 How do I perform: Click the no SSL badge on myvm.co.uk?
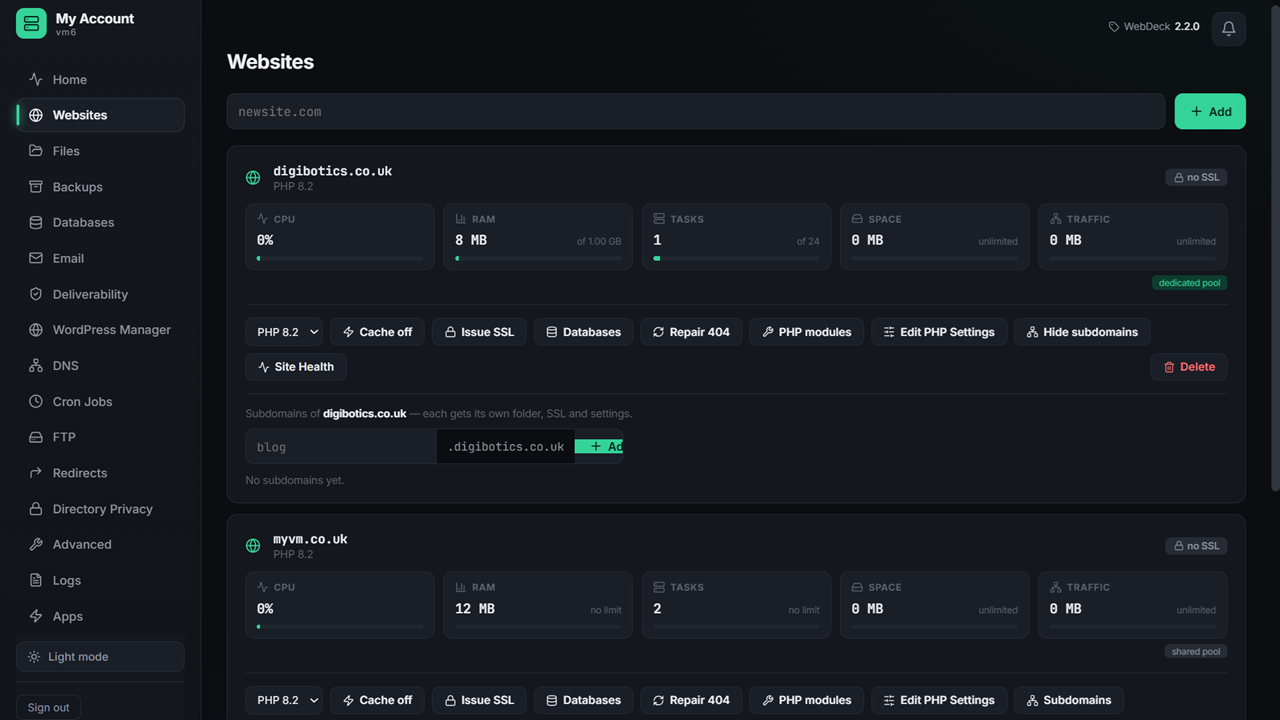pos(1196,546)
